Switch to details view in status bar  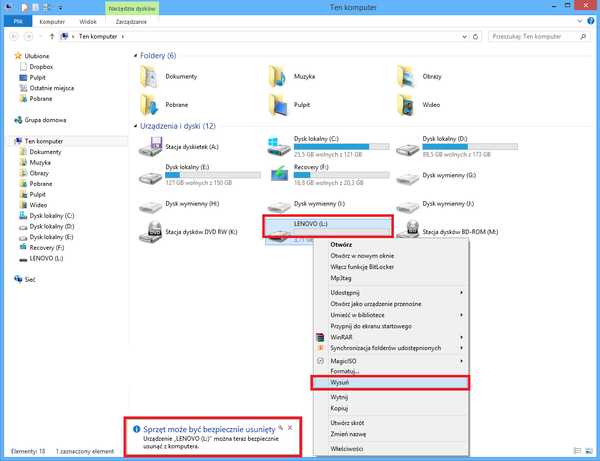coord(578,451)
